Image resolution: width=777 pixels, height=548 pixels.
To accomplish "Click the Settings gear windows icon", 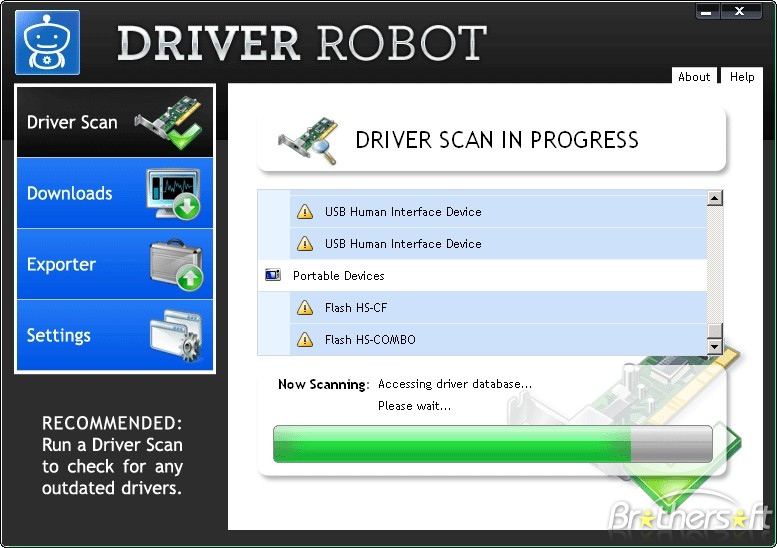I will point(175,336).
